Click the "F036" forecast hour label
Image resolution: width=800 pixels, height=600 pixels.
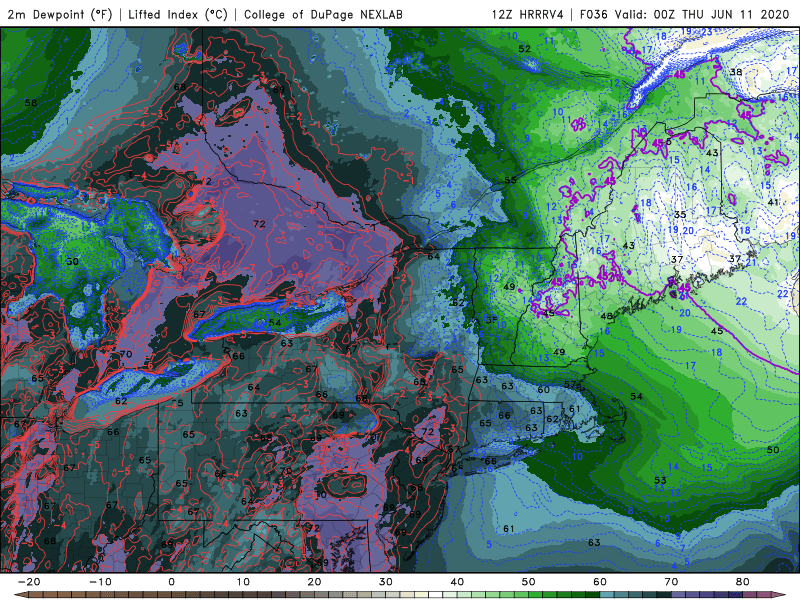point(593,14)
